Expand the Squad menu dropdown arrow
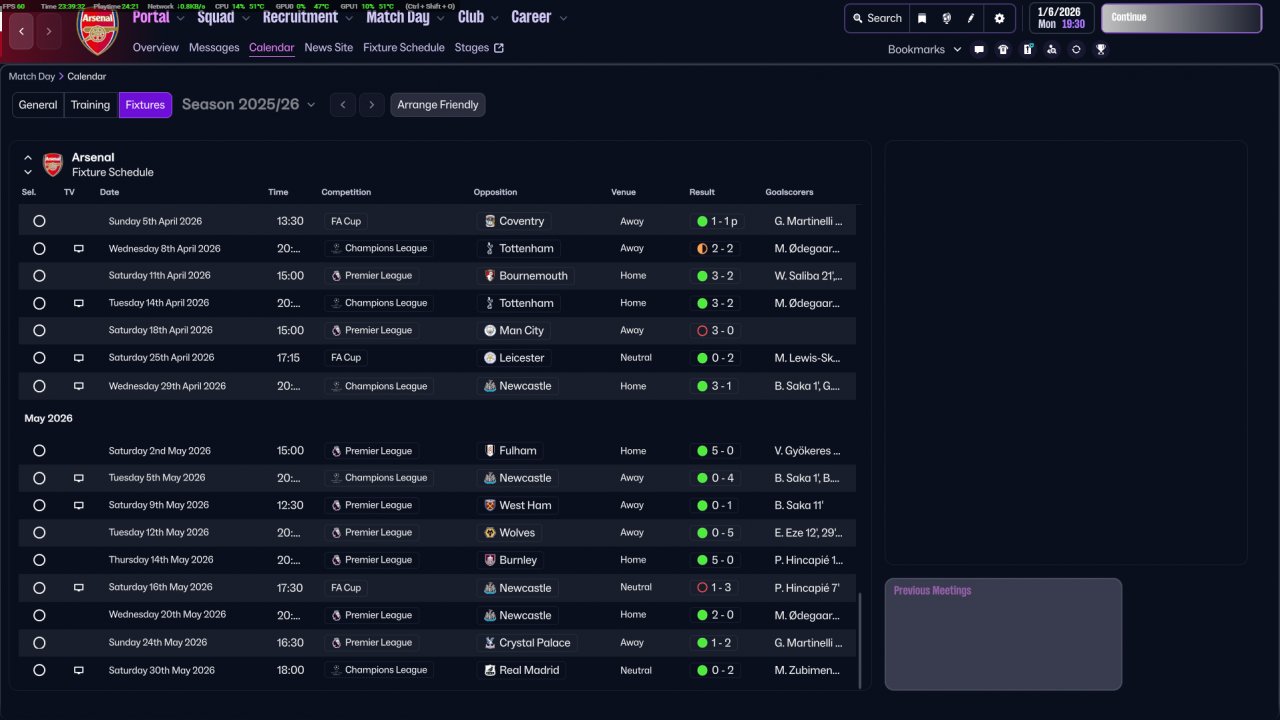The width and height of the screenshot is (1280, 720). point(245,18)
